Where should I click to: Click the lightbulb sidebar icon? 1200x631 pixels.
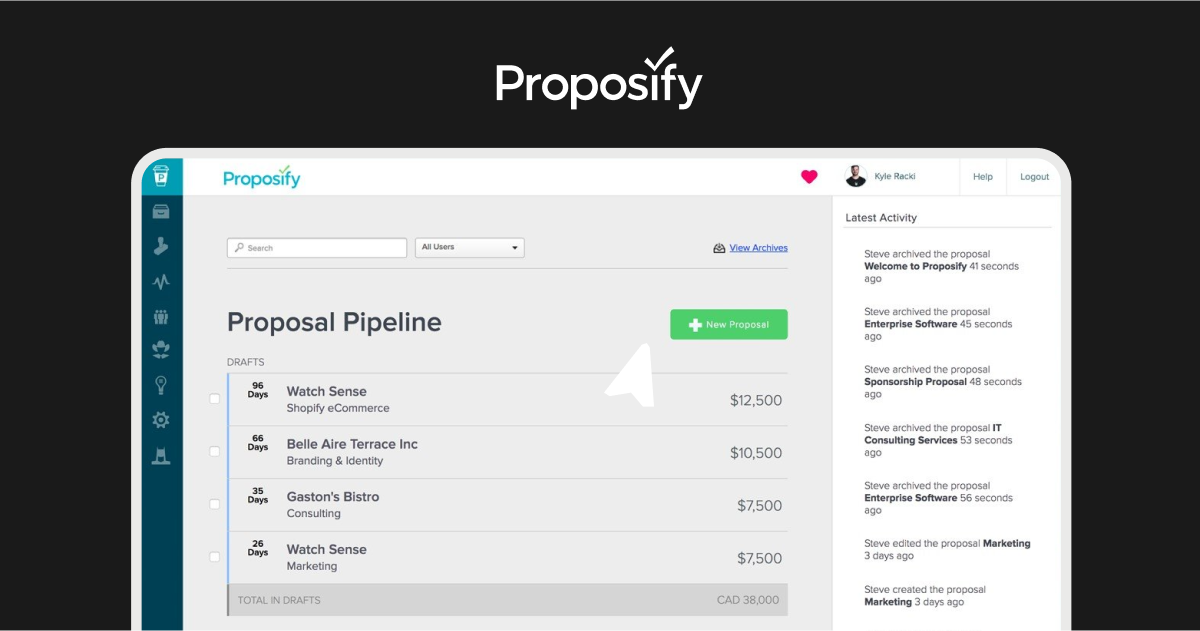[161, 386]
